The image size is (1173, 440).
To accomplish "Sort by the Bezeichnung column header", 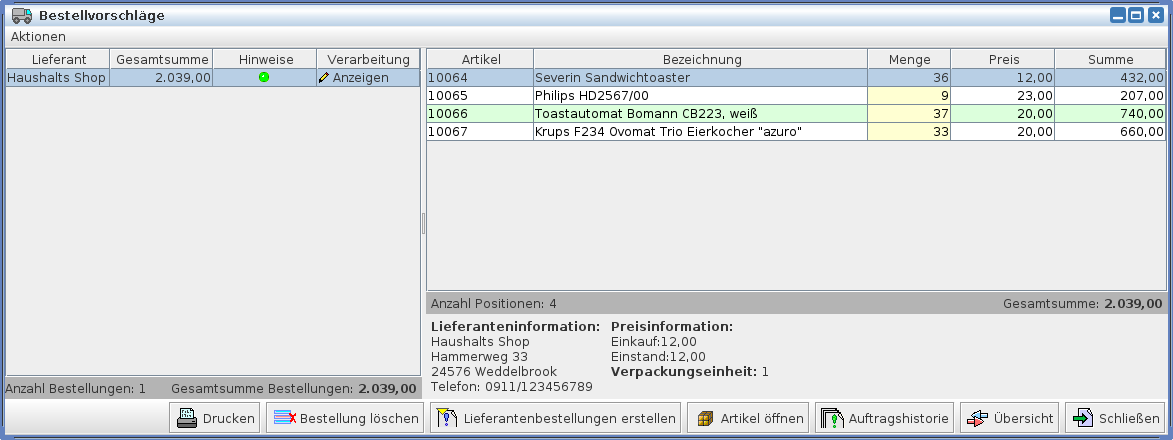I will (x=700, y=59).
